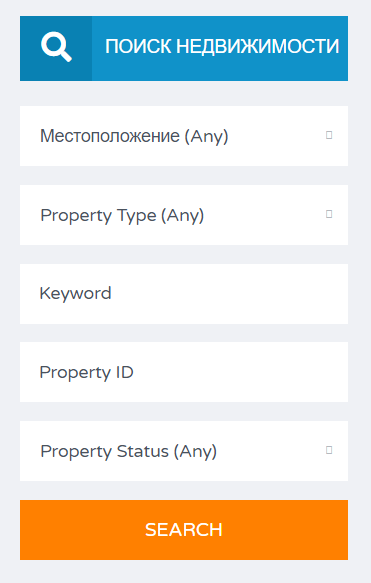Open the Местоположение (Any) dropdown
This screenshot has width=371, height=583.
[184, 136]
